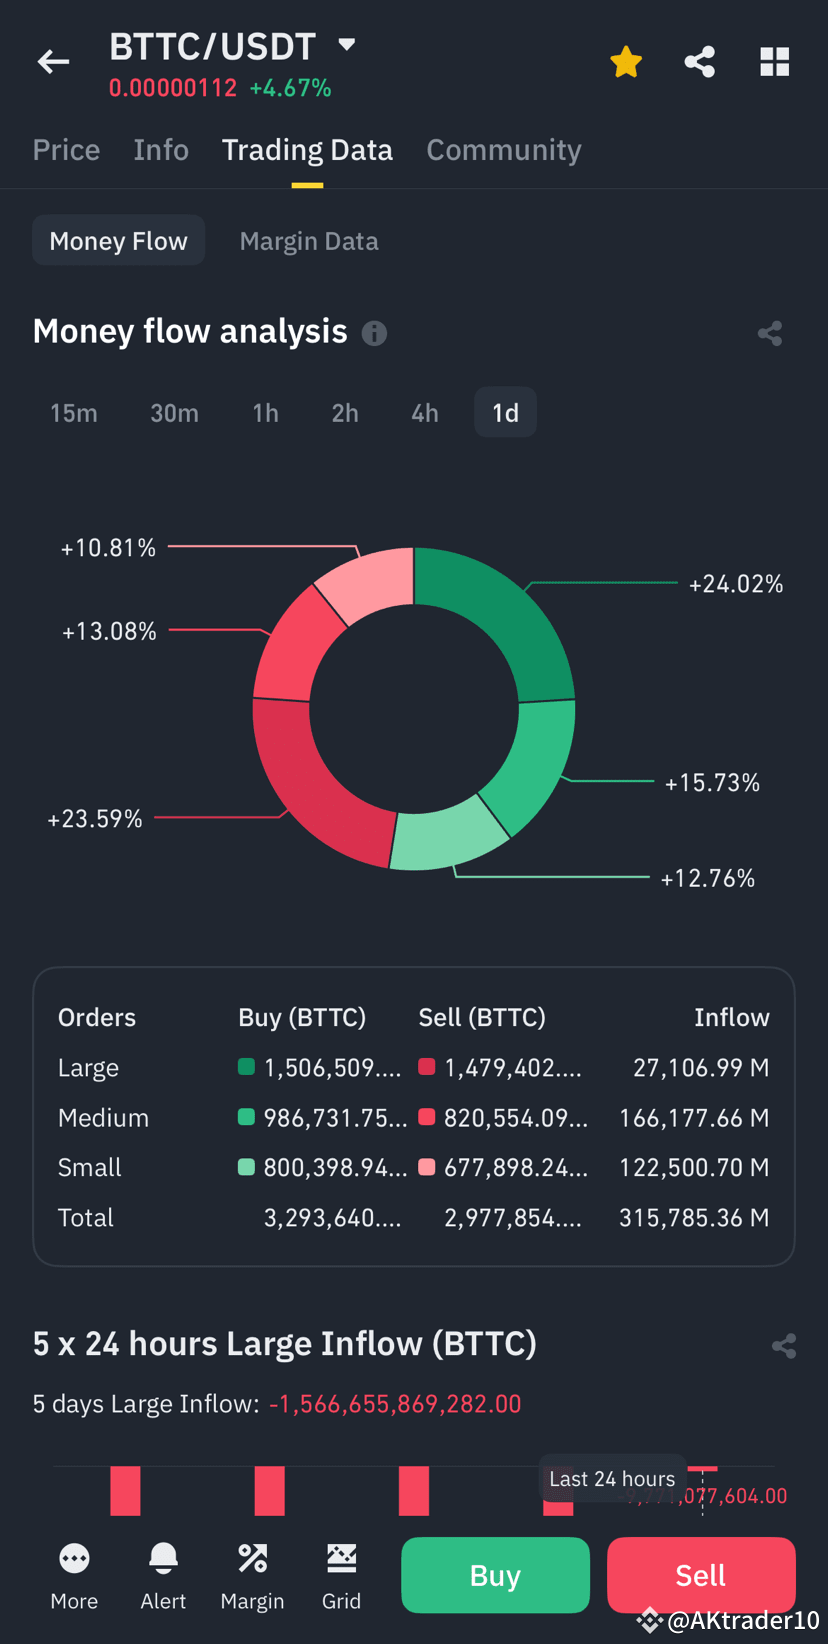Screen dimensions: 828x1644
Task: Open the markets grid icon top right
Action: (x=774, y=61)
